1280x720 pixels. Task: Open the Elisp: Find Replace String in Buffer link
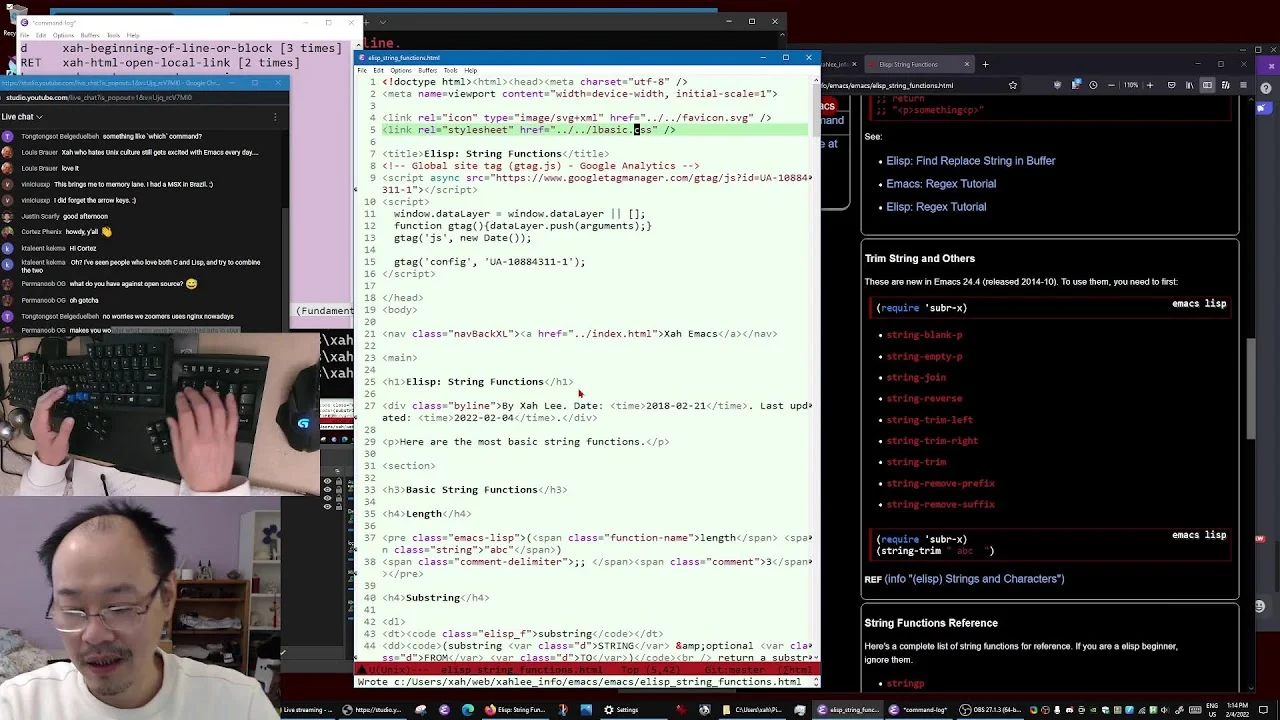tap(970, 160)
